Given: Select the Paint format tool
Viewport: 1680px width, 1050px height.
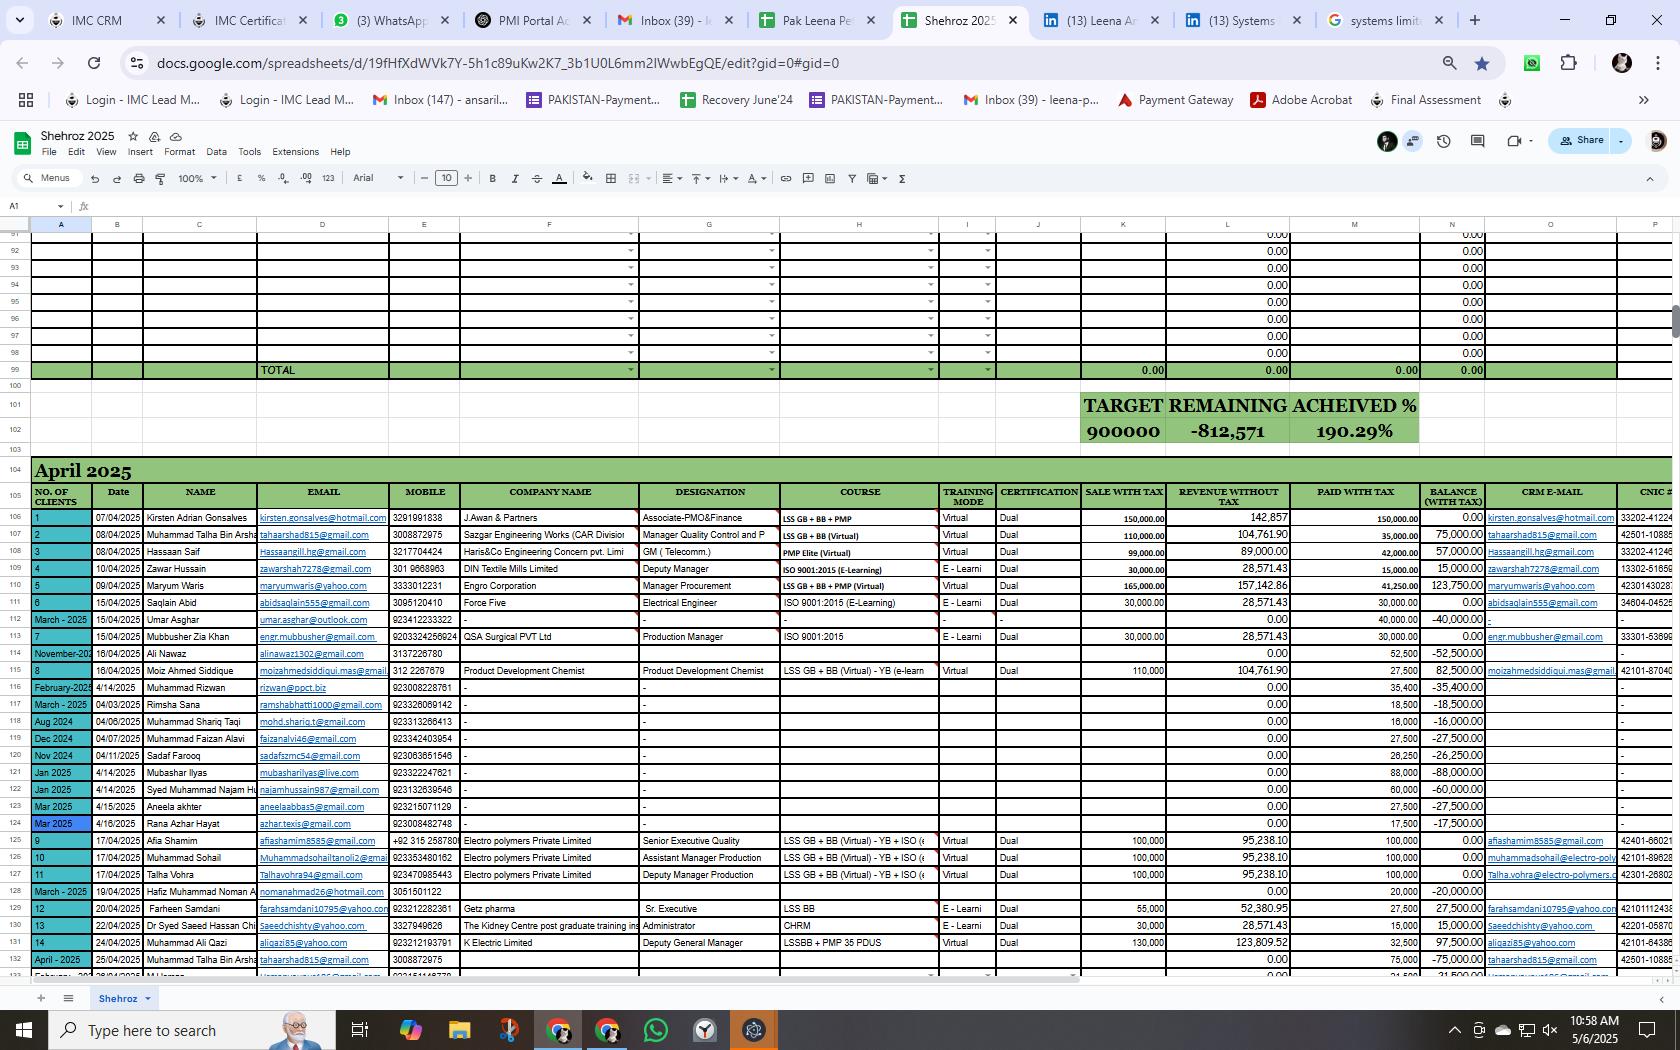Looking at the screenshot, I should pos(161,179).
